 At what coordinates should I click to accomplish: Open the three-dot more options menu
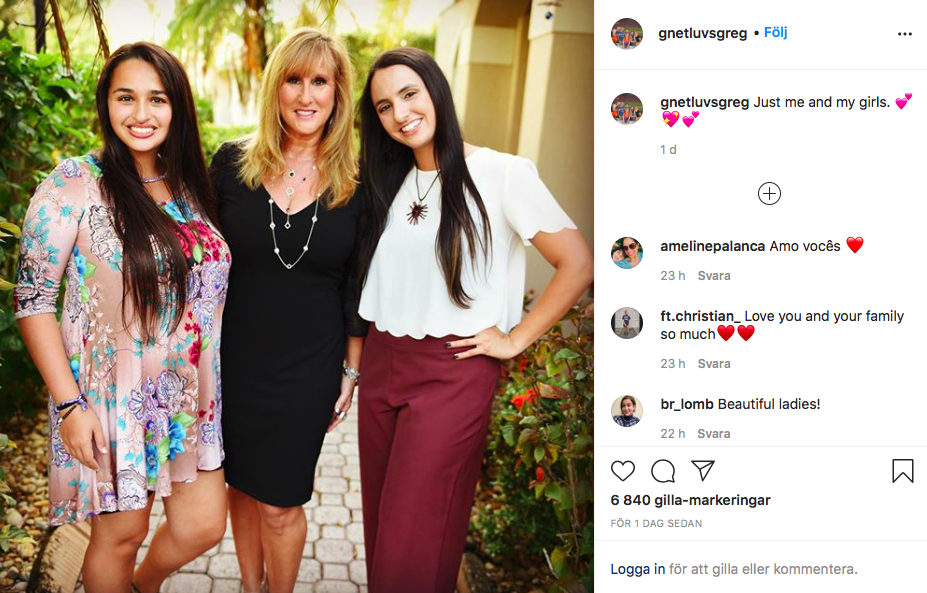click(x=905, y=34)
